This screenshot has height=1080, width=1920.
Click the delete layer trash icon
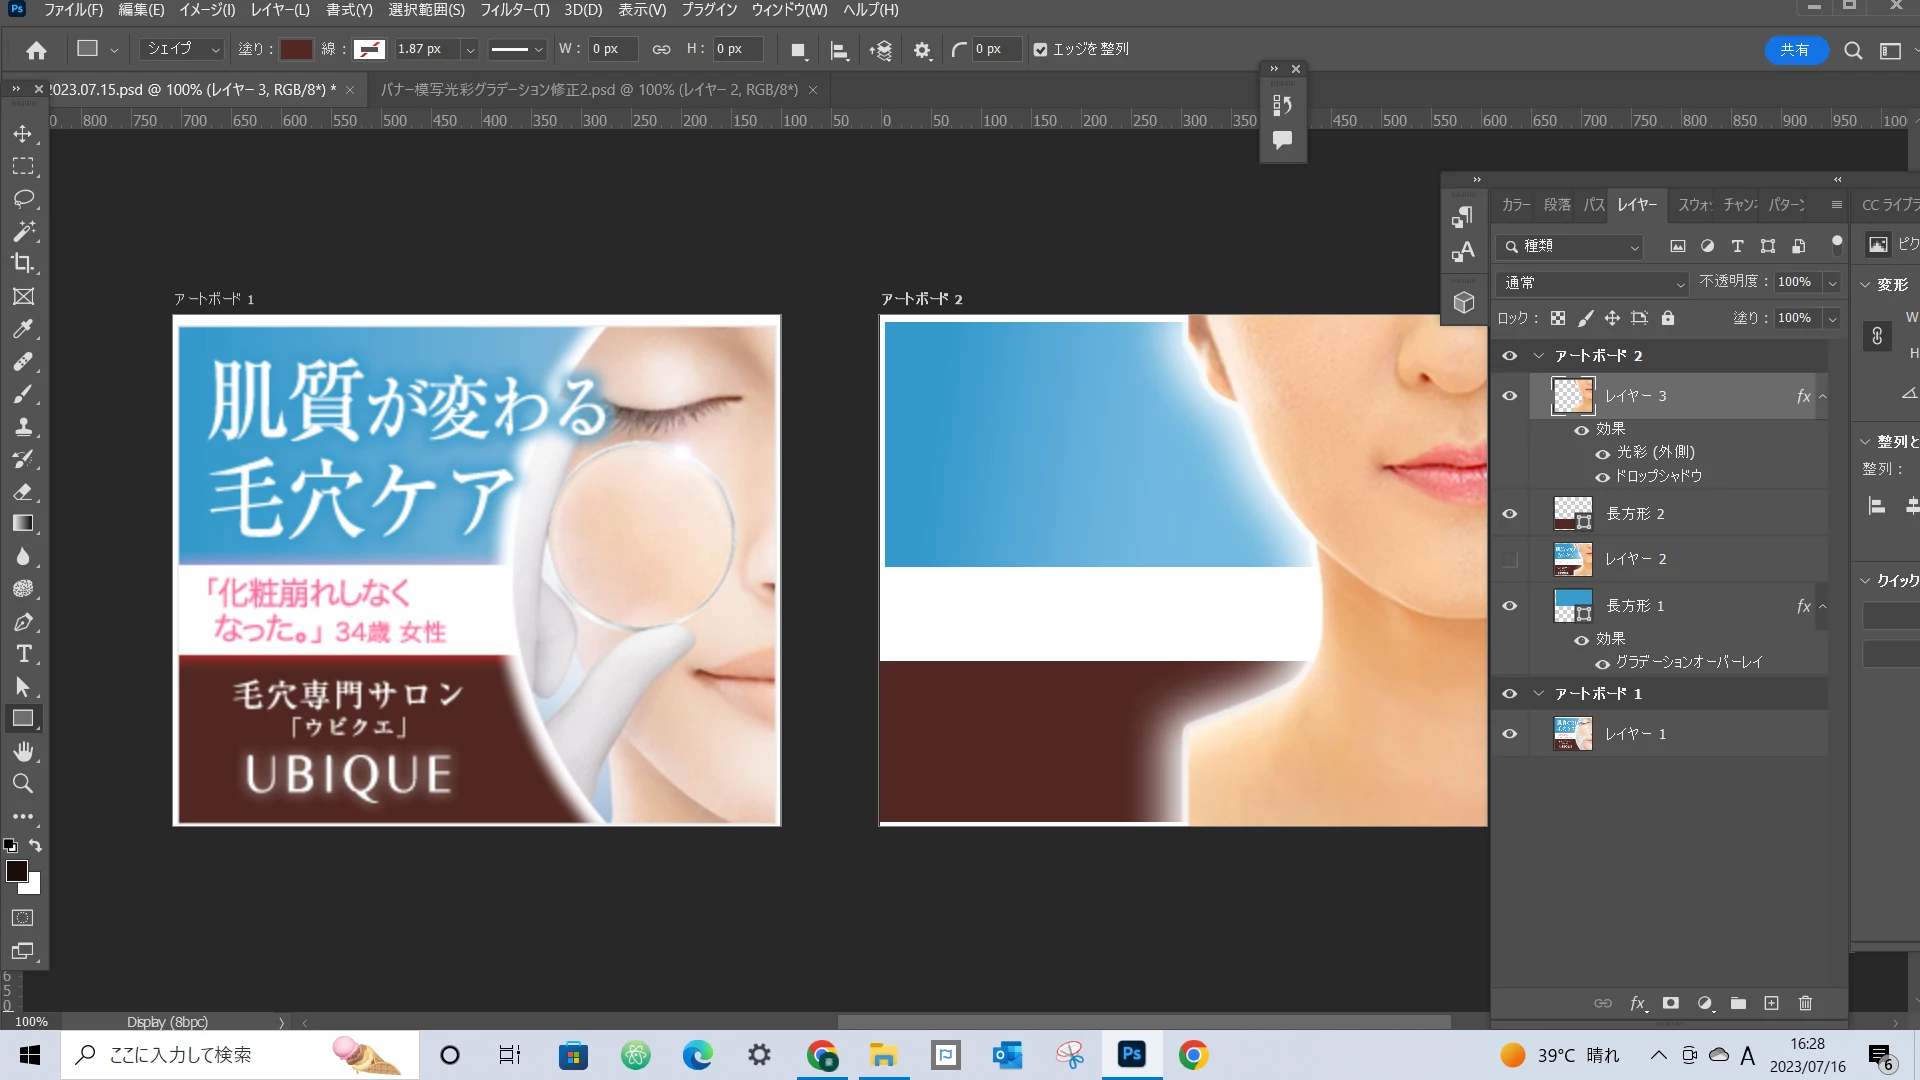coord(1805,1003)
